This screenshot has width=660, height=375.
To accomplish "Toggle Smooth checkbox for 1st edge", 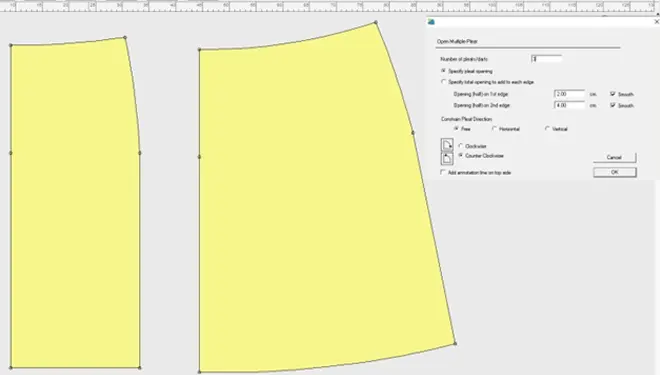I will pos(612,94).
